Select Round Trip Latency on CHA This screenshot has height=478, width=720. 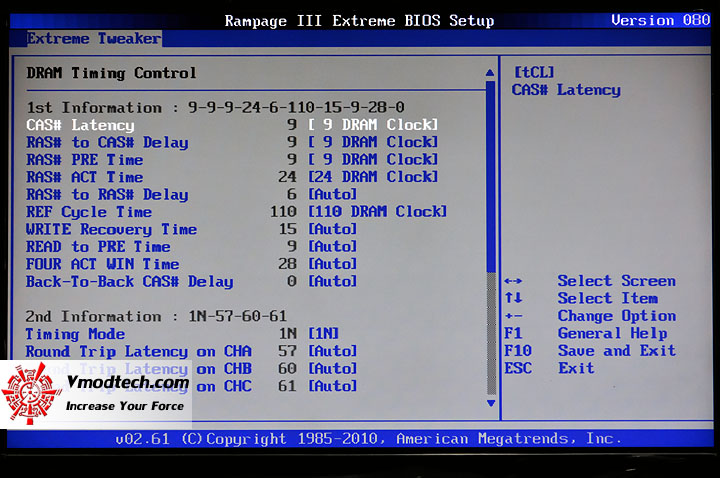coord(139,351)
